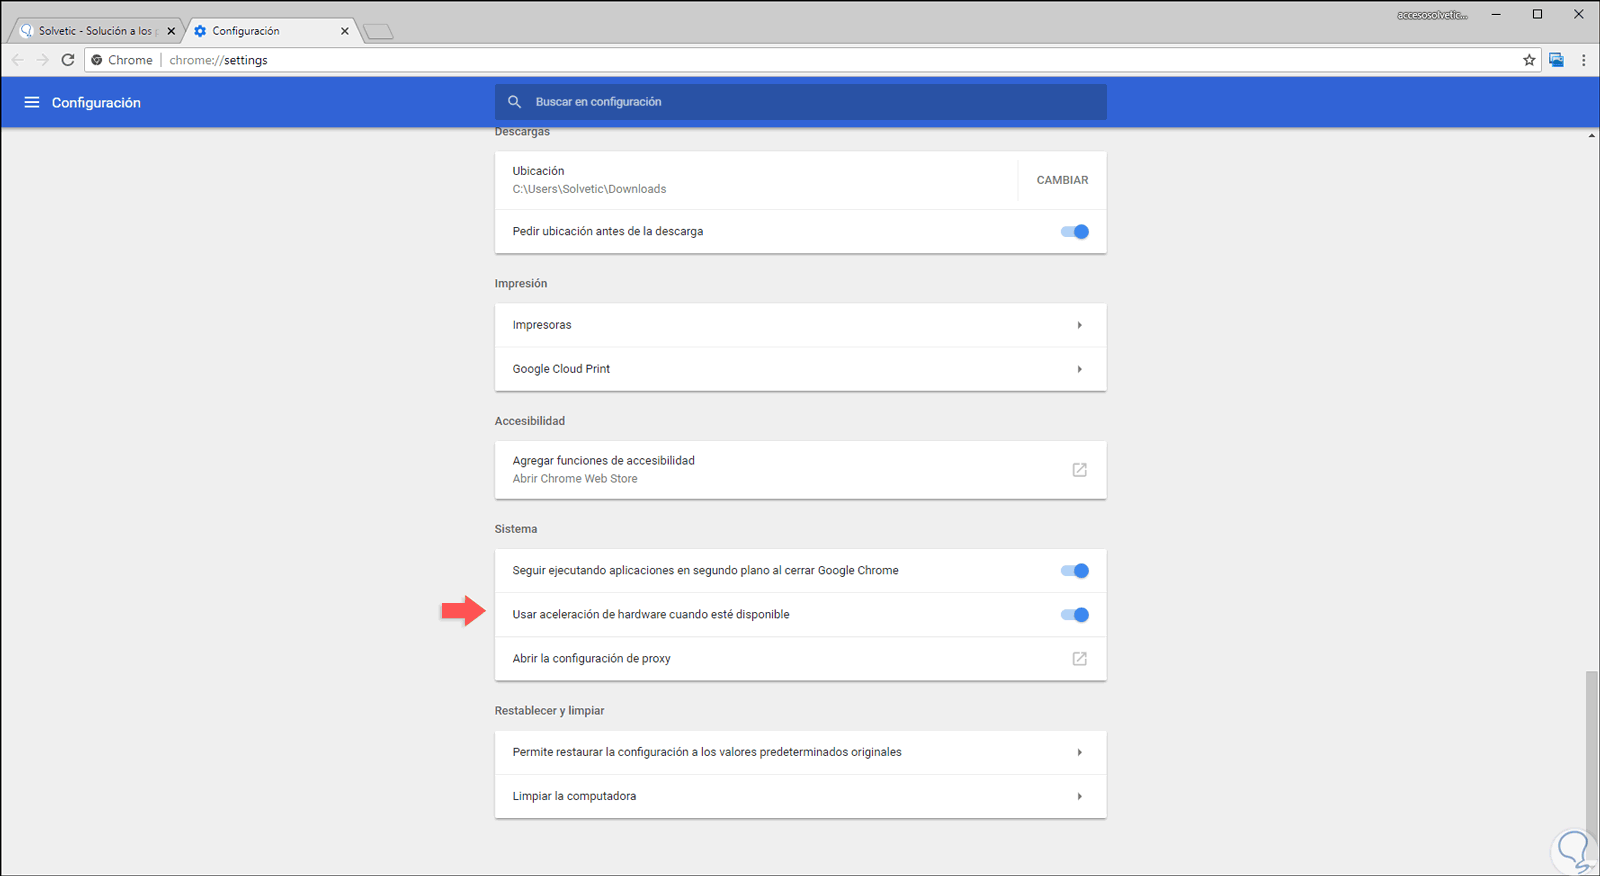Open Chrome's three-dot menu
The image size is (1600, 876).
coord(1583,60)
